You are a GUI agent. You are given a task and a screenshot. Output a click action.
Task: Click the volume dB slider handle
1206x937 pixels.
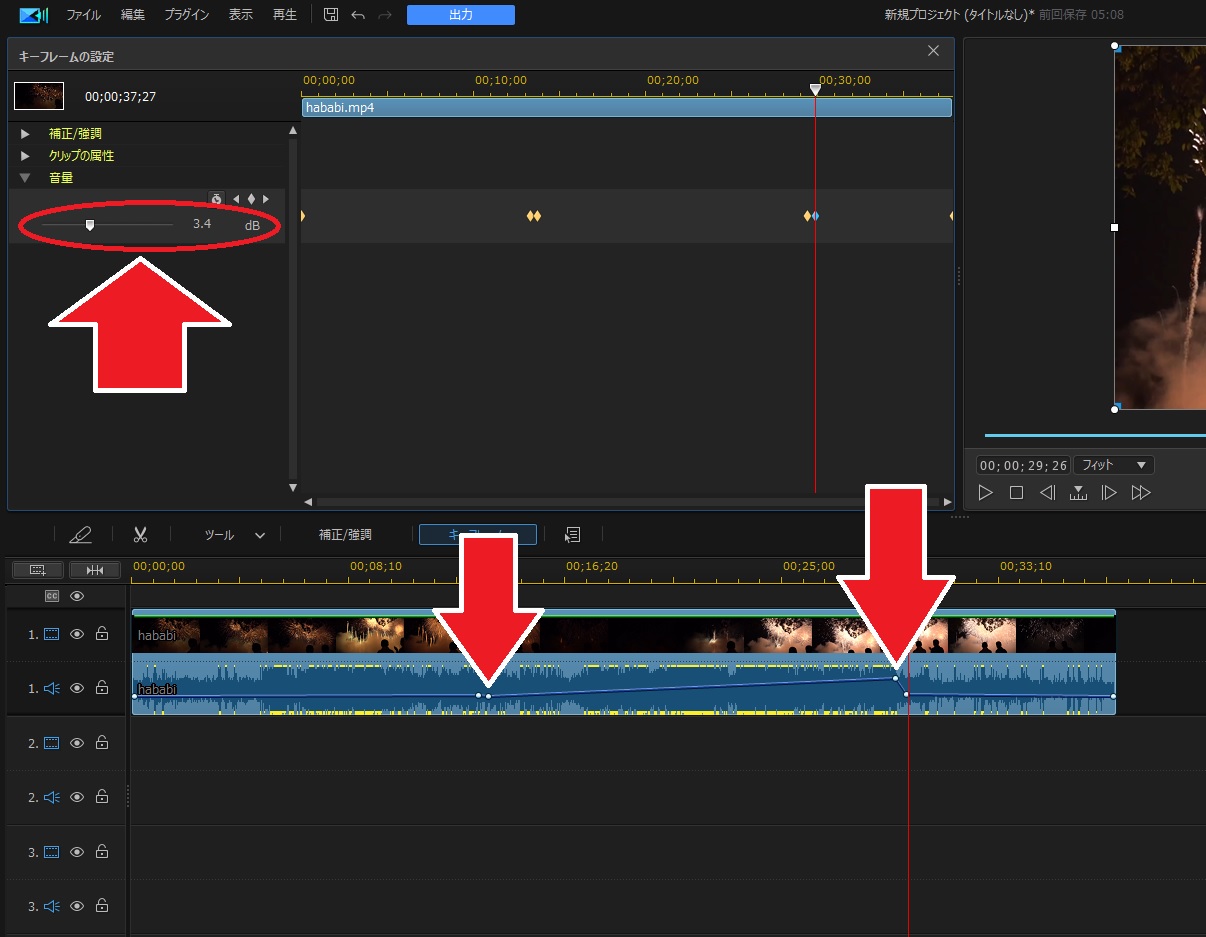(x=90, y=225)
